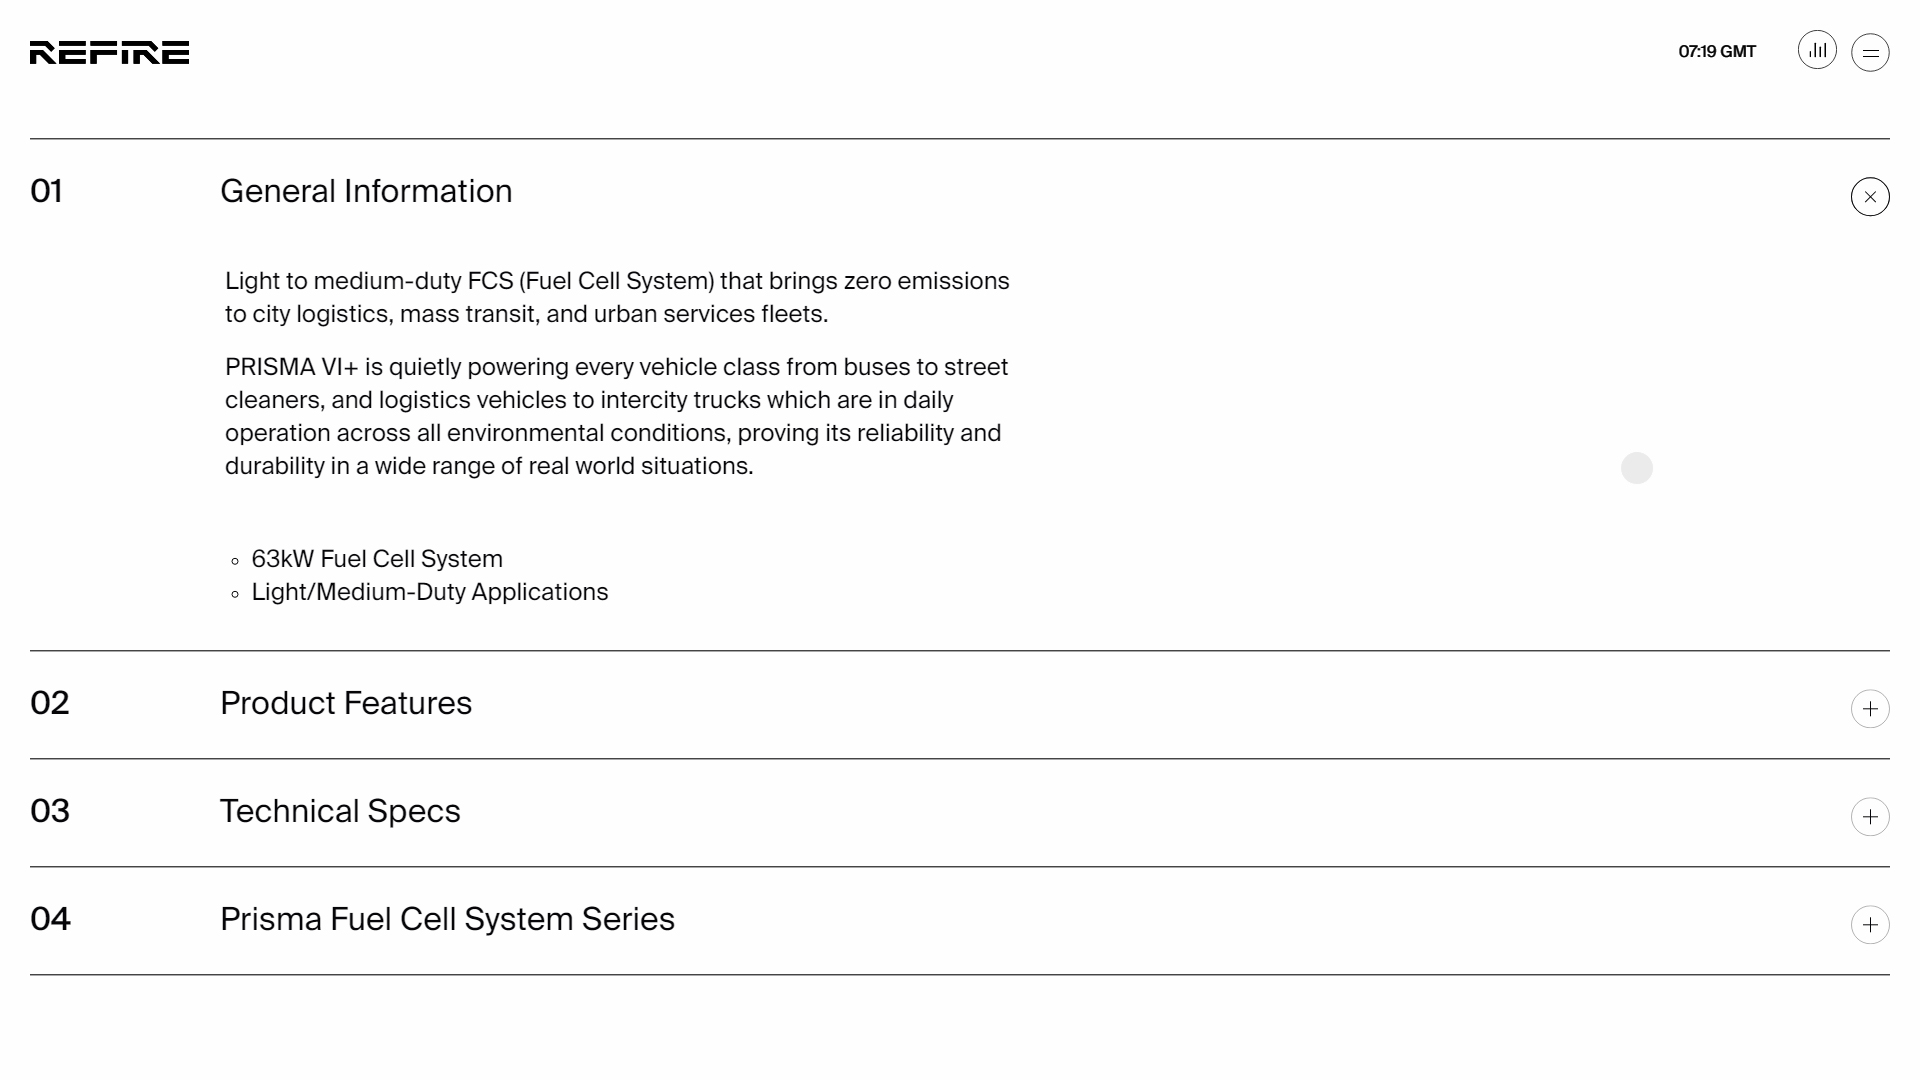
Task: Click section number 04
Action: tap(51, 919)
